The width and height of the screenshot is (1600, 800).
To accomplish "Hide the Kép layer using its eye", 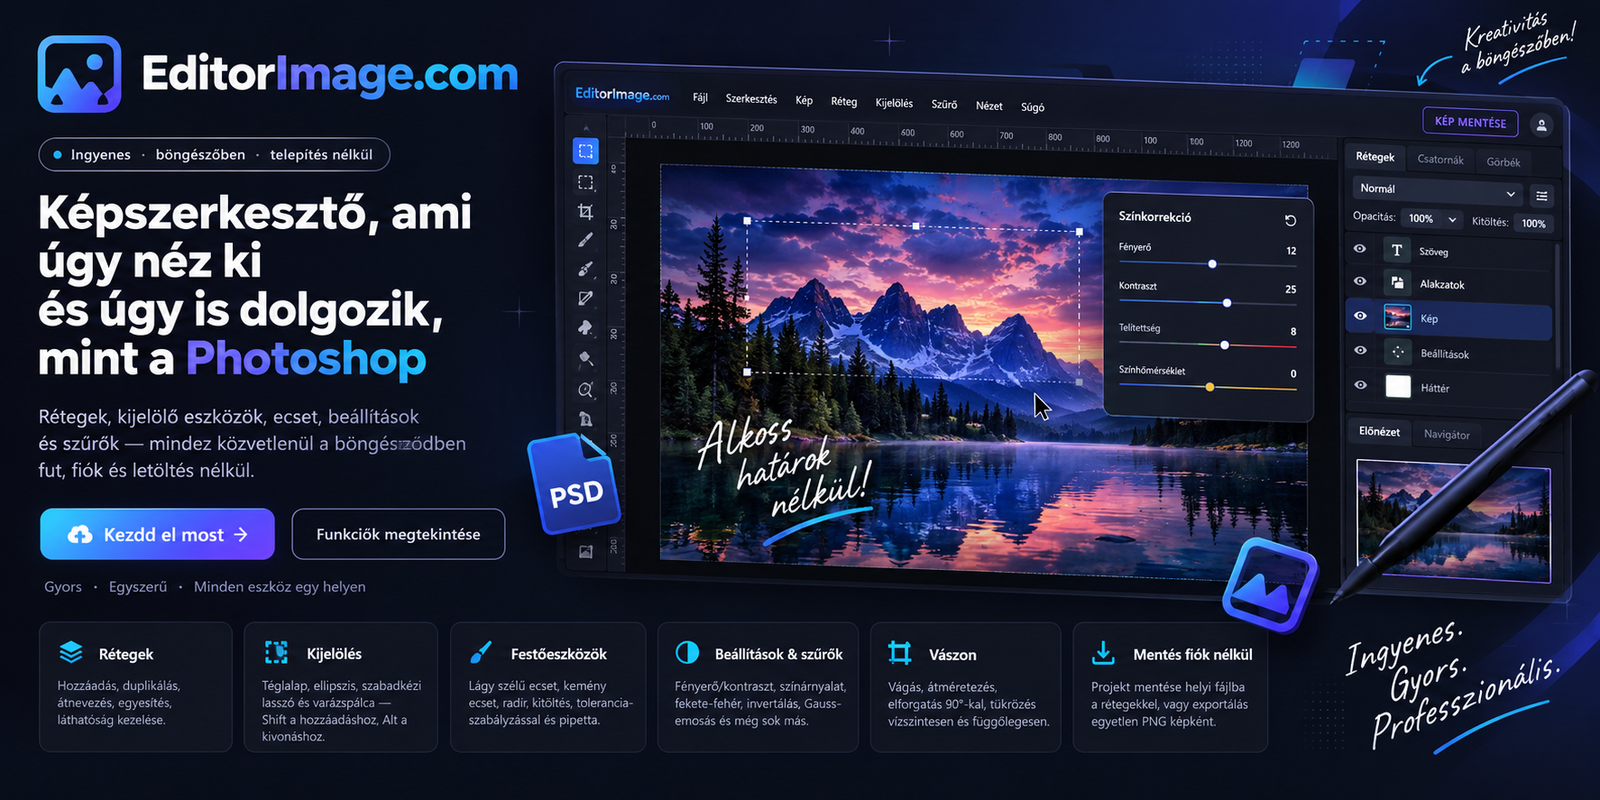I will point(1360,316).
